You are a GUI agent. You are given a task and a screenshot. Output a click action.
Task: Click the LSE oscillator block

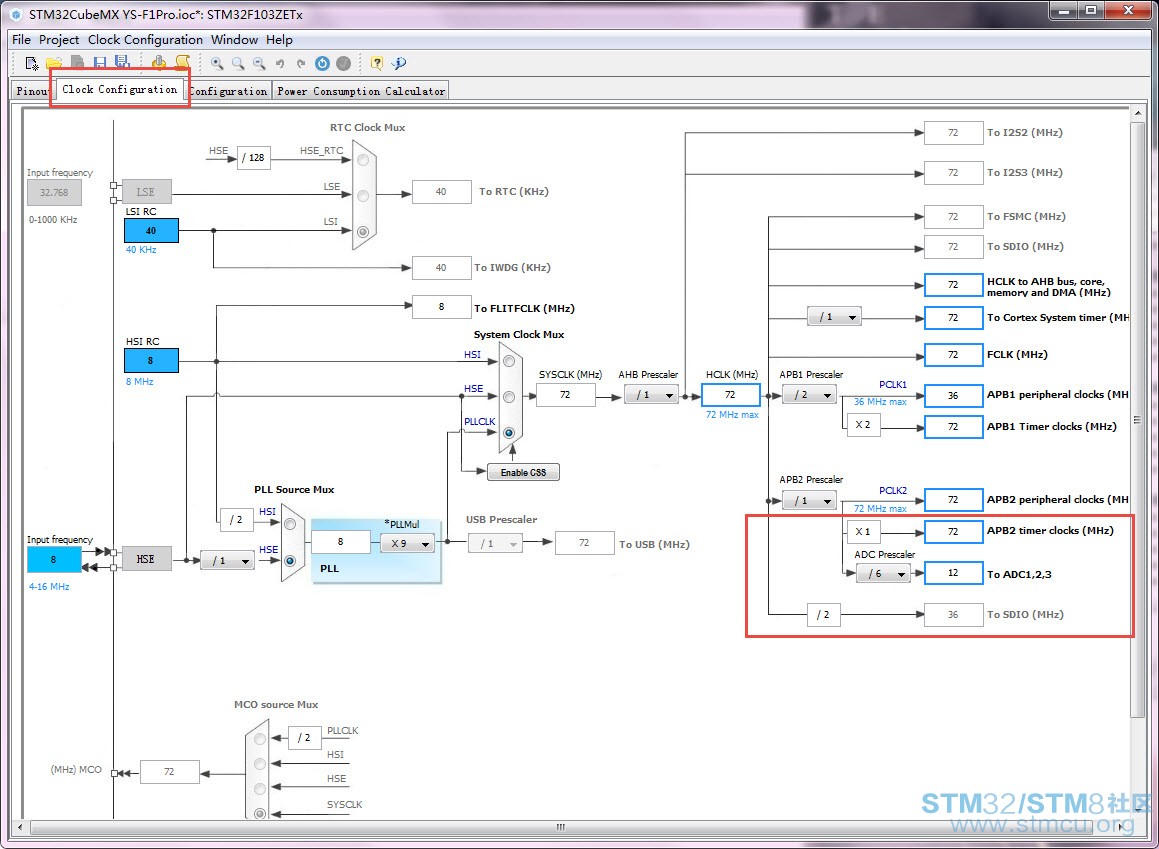click(x=146, y=192)
